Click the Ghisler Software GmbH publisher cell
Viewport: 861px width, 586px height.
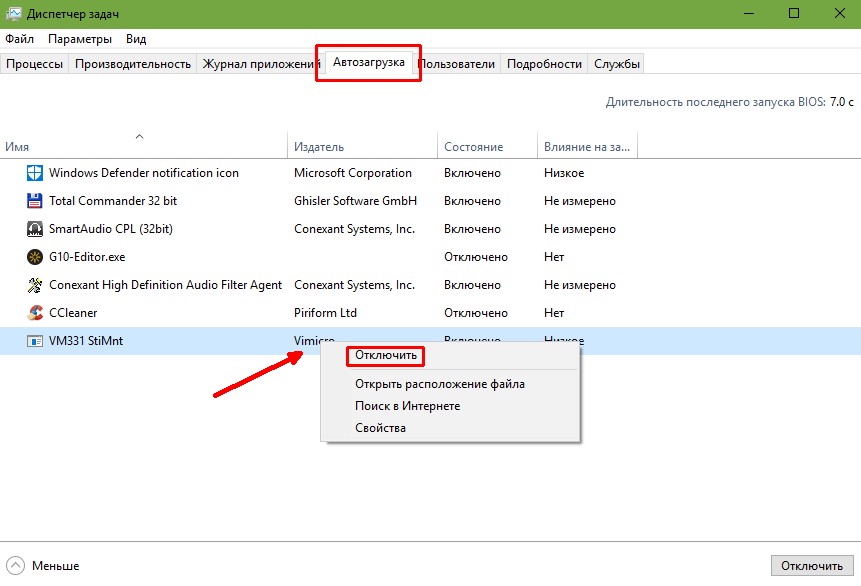355,201
